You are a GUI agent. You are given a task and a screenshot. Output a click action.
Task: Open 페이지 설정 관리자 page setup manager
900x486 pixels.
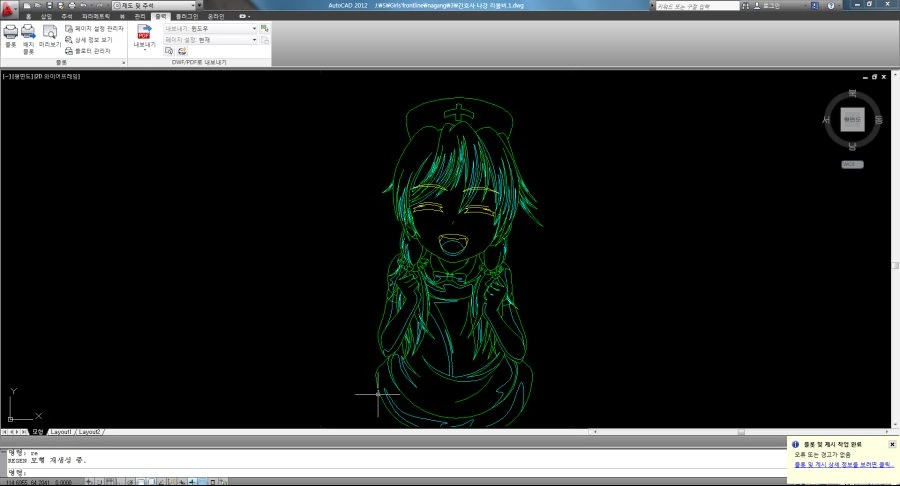coord(95,28)
